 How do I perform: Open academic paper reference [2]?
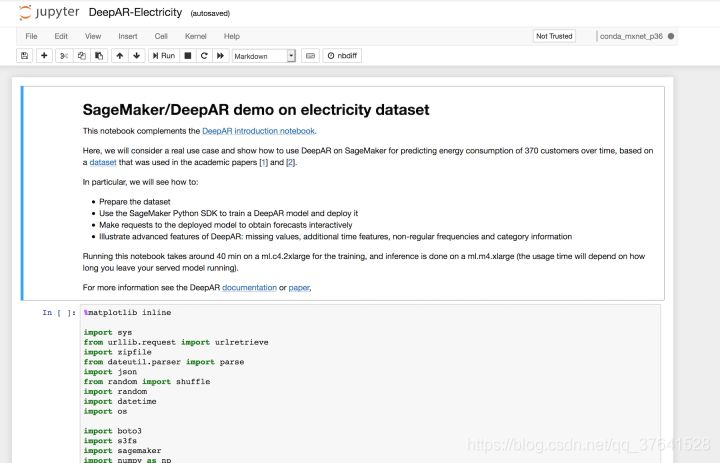[291, 162]
